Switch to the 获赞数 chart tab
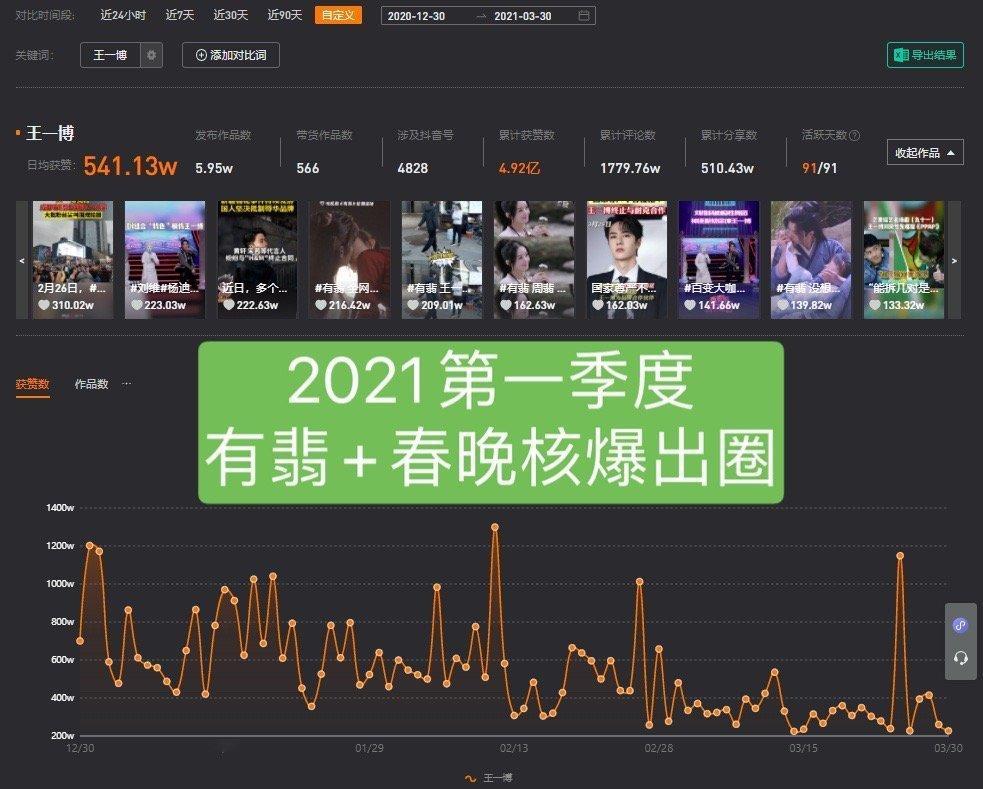The image size is (983, 789). [x=33, y=384]
